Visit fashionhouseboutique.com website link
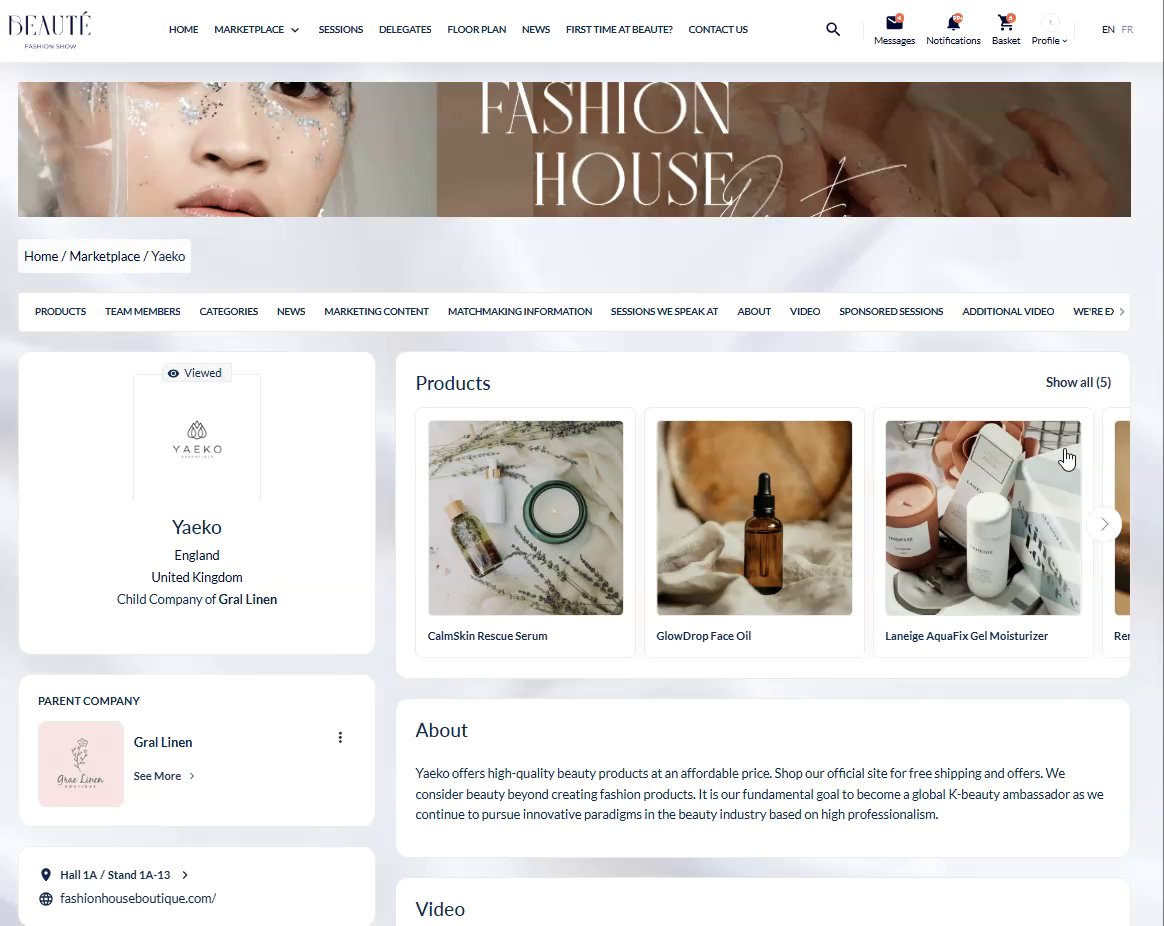Screen dimensions: 1164x926 point(138,899)
